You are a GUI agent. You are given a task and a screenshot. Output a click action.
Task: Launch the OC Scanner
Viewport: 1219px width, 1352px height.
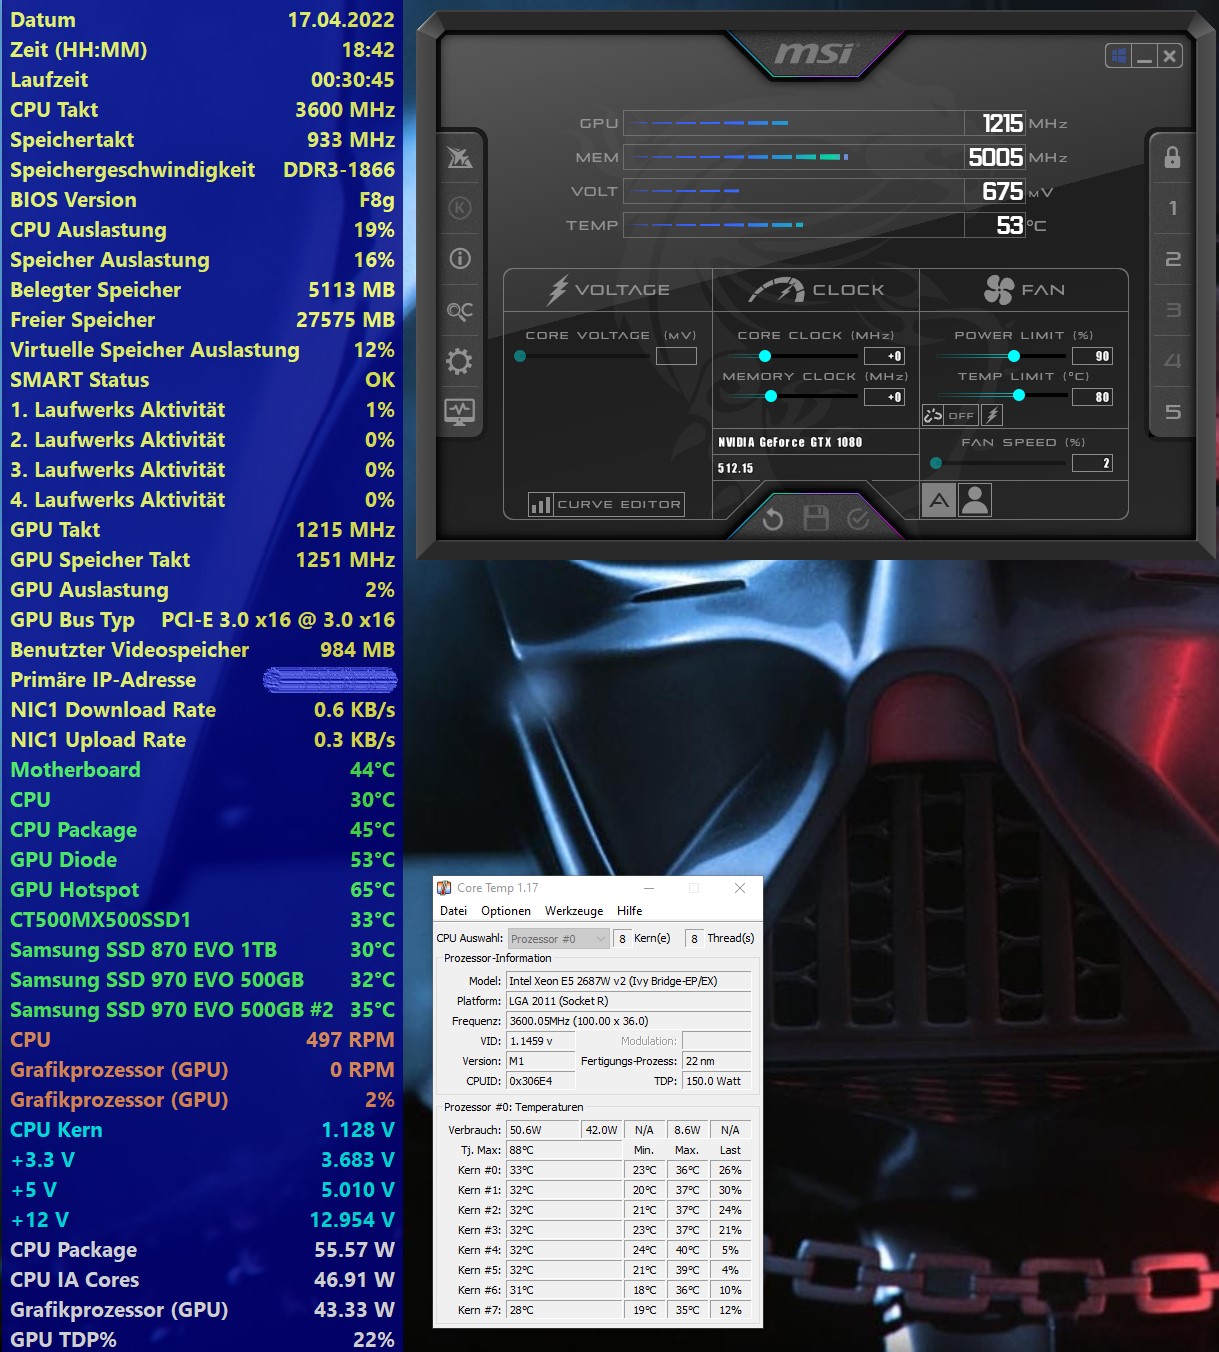coord(460,310)
